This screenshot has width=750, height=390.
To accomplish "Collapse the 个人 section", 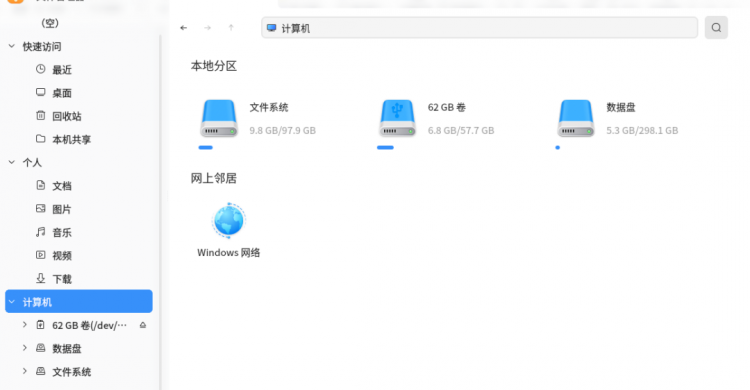I will tap(12, 162).
